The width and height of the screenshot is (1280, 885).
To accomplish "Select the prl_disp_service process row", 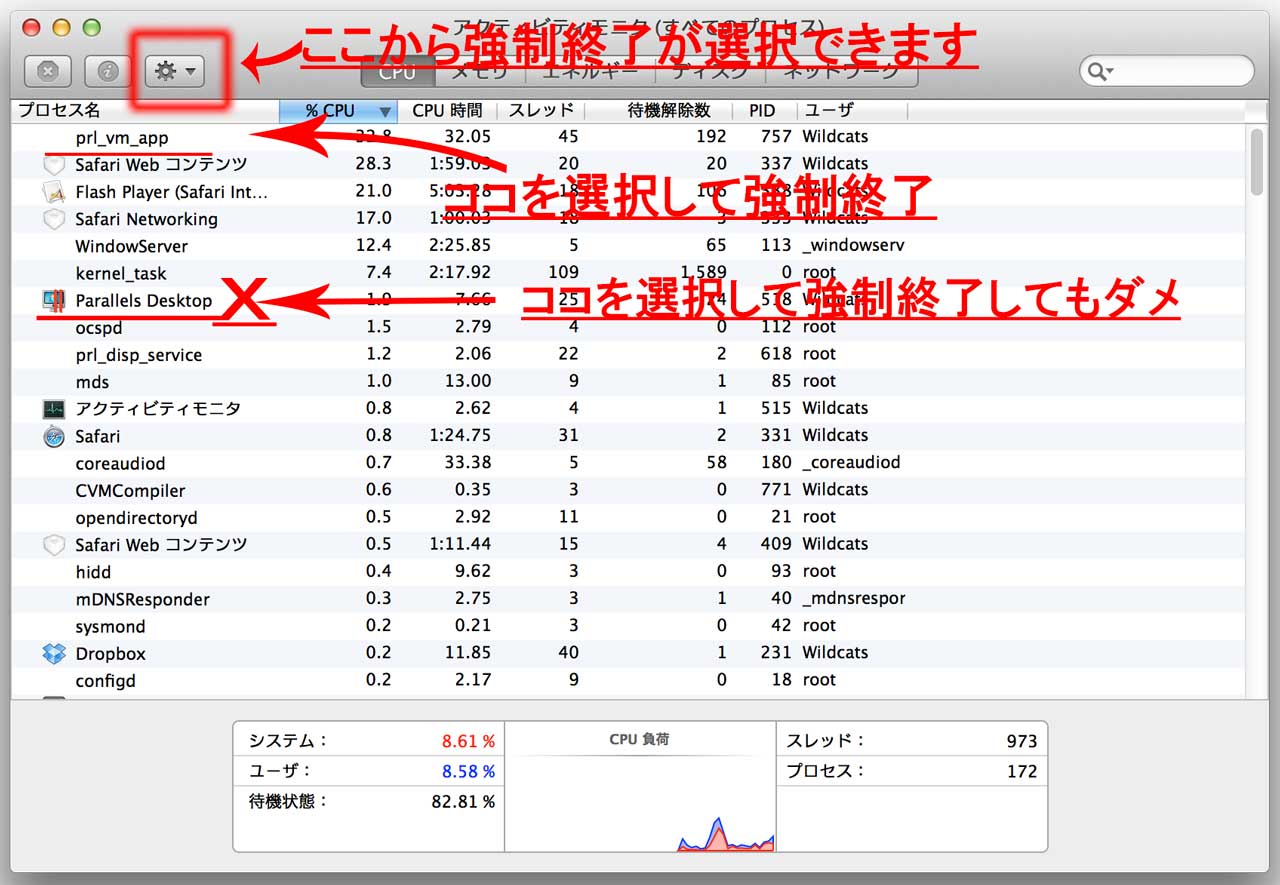I will click(628, 354).
